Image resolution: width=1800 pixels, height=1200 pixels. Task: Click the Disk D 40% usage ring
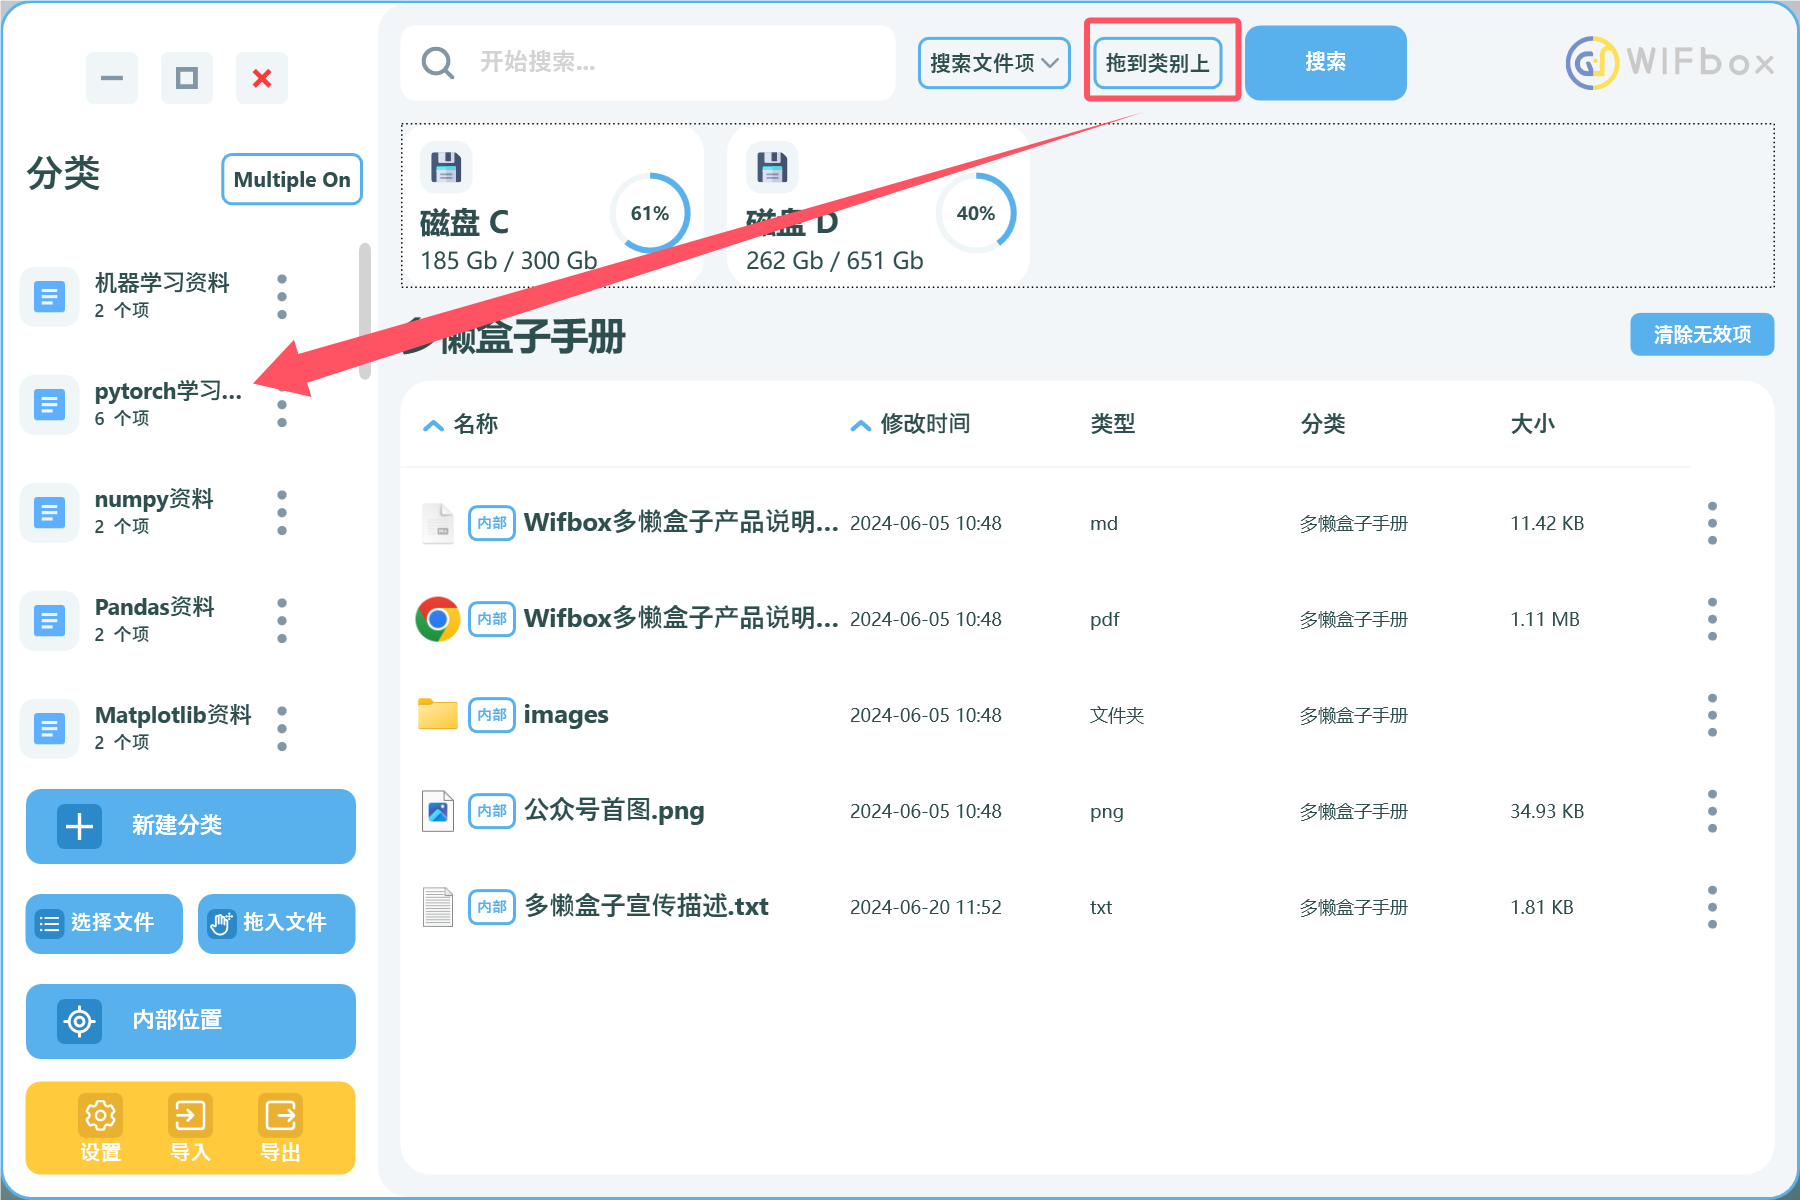(x=975, y=213)
